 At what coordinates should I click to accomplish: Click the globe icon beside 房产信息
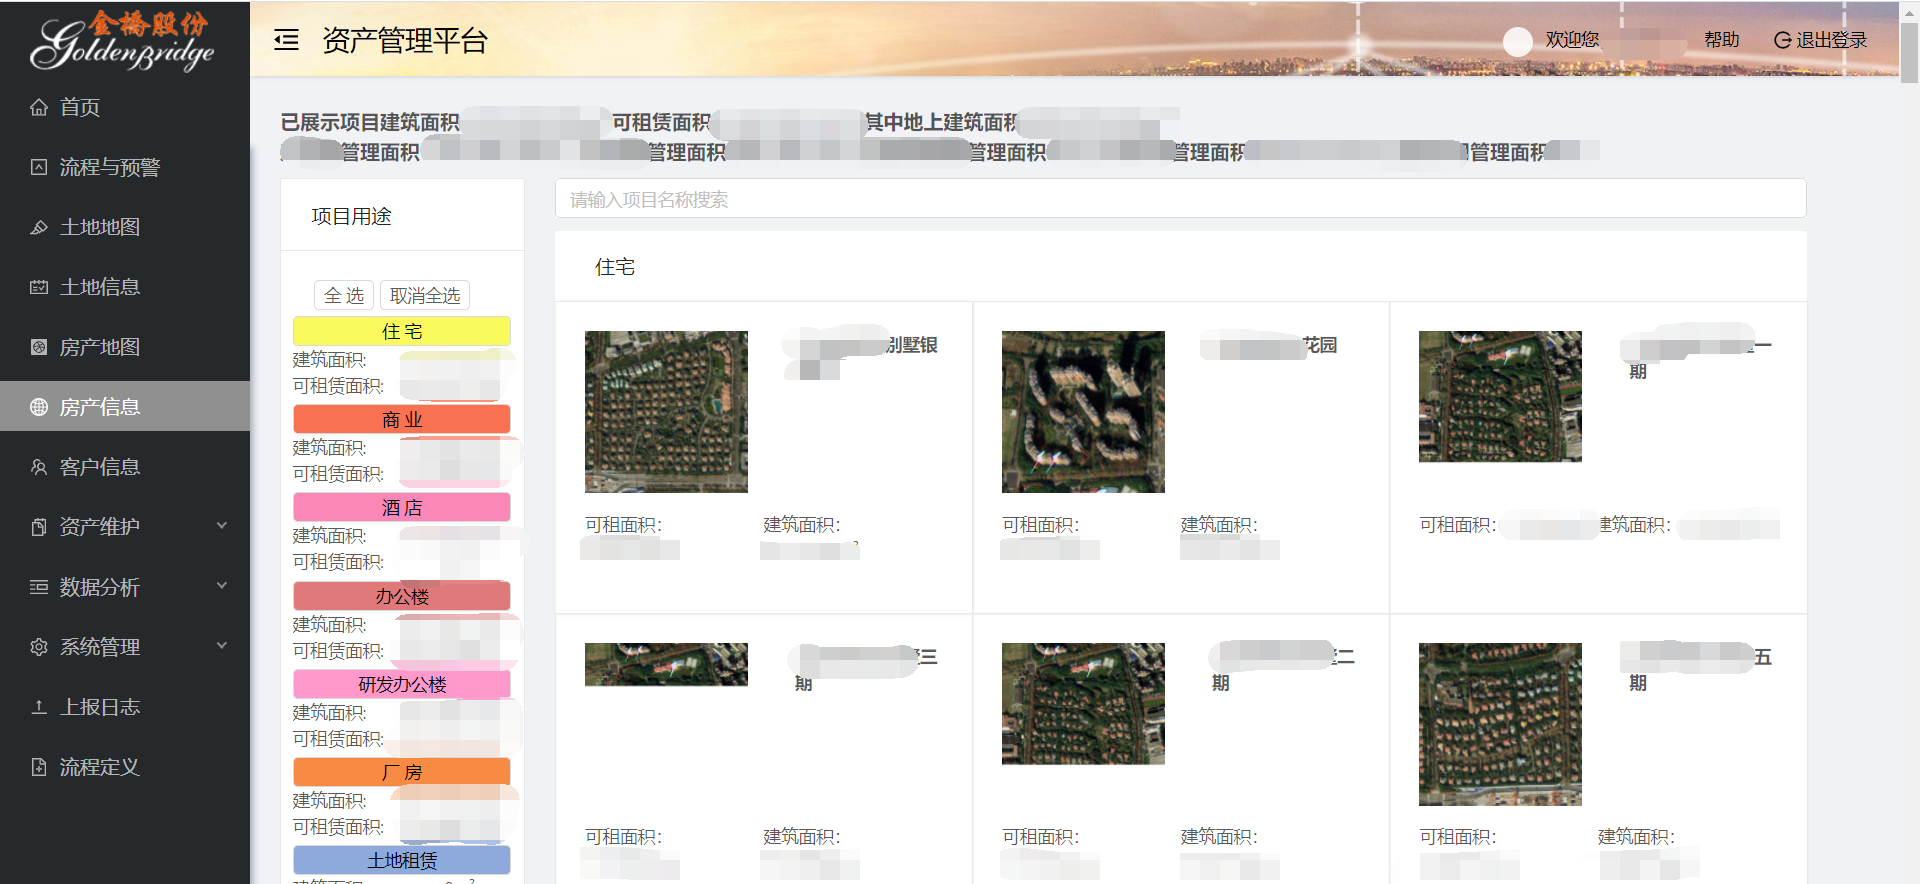(x=39, y=407)
